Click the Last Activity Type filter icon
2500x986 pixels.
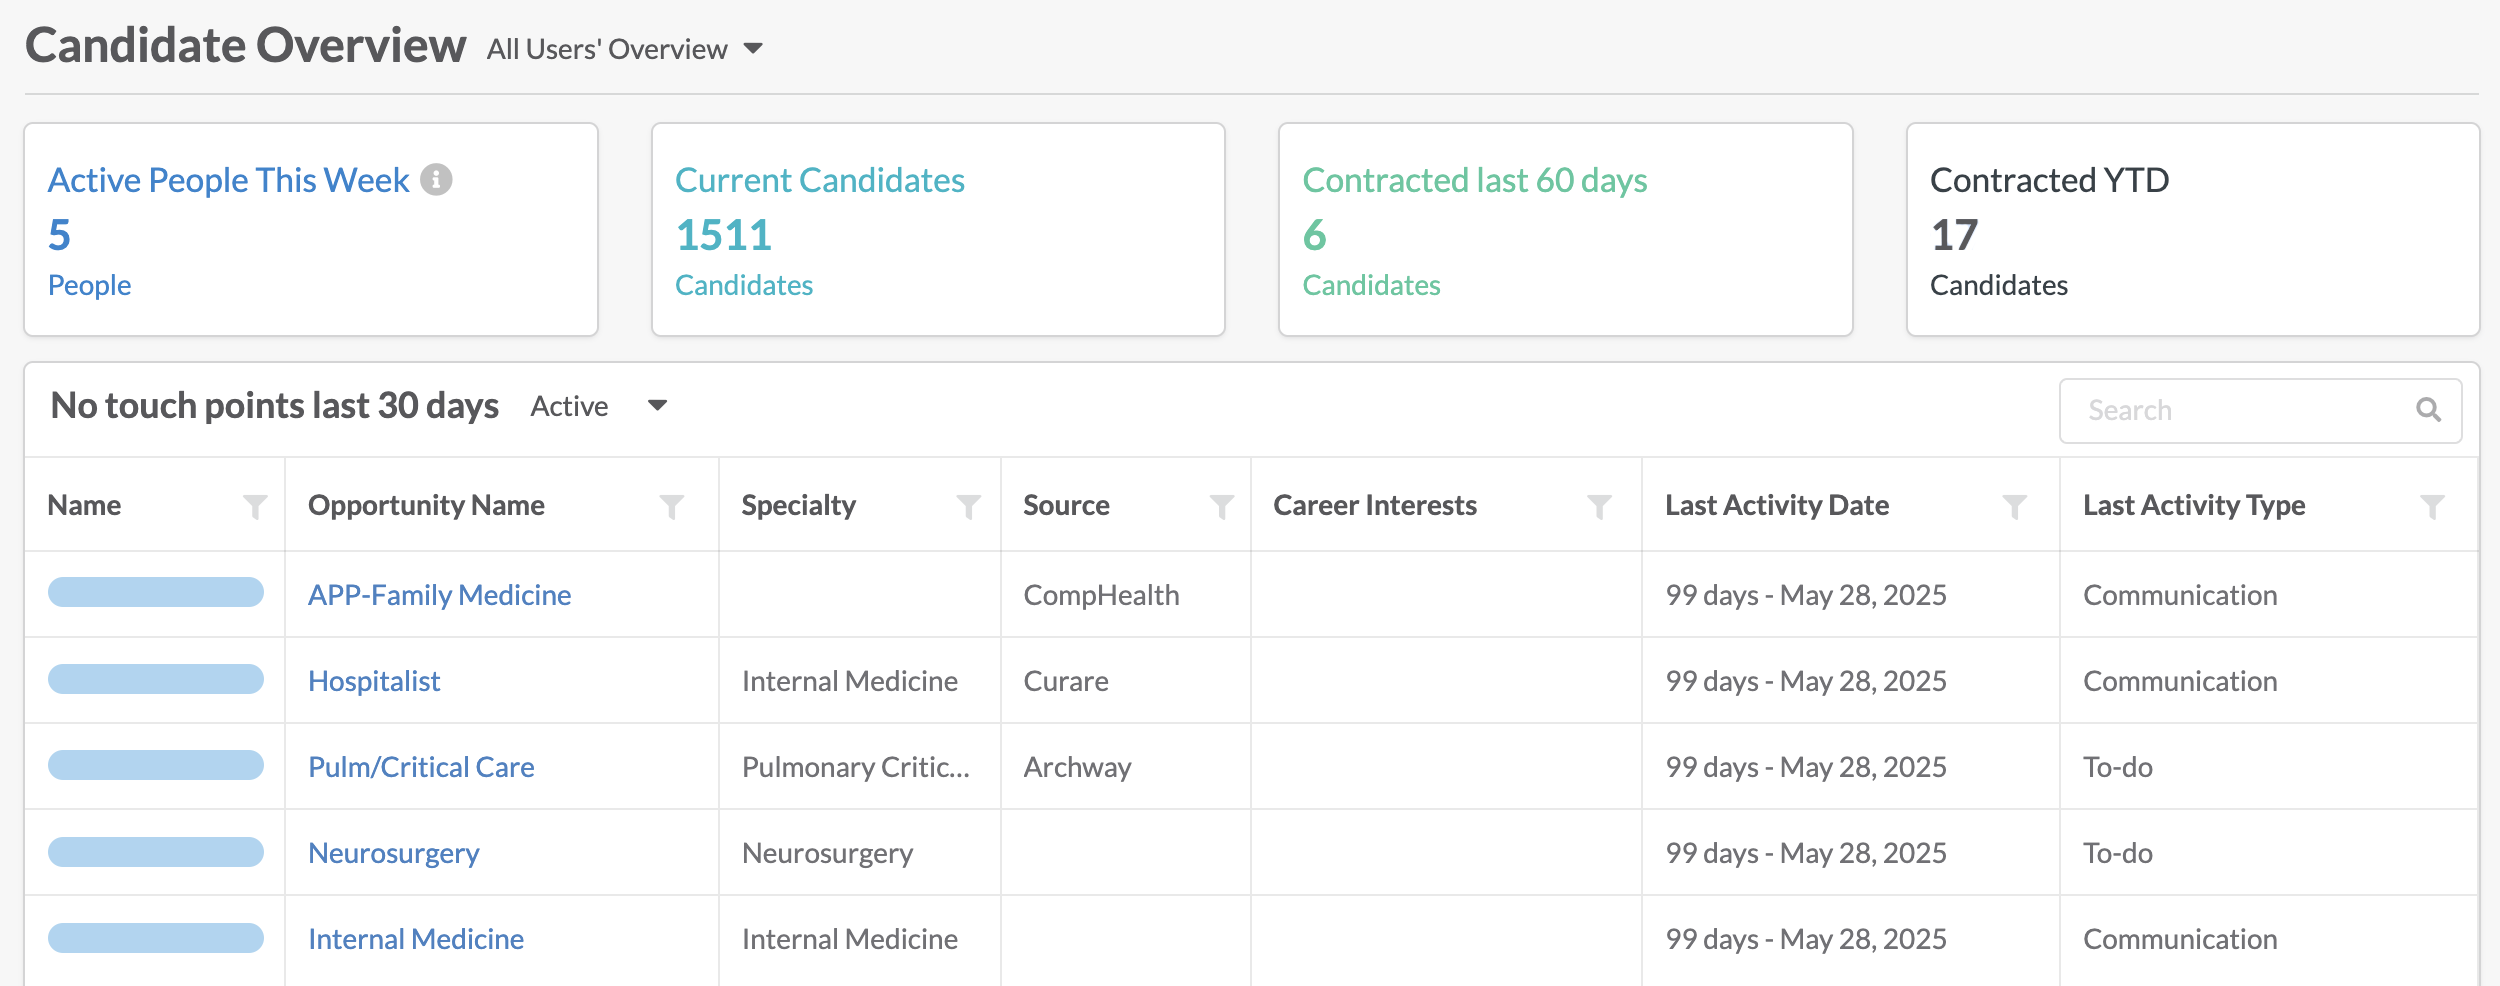click(x=2432, y=507)
